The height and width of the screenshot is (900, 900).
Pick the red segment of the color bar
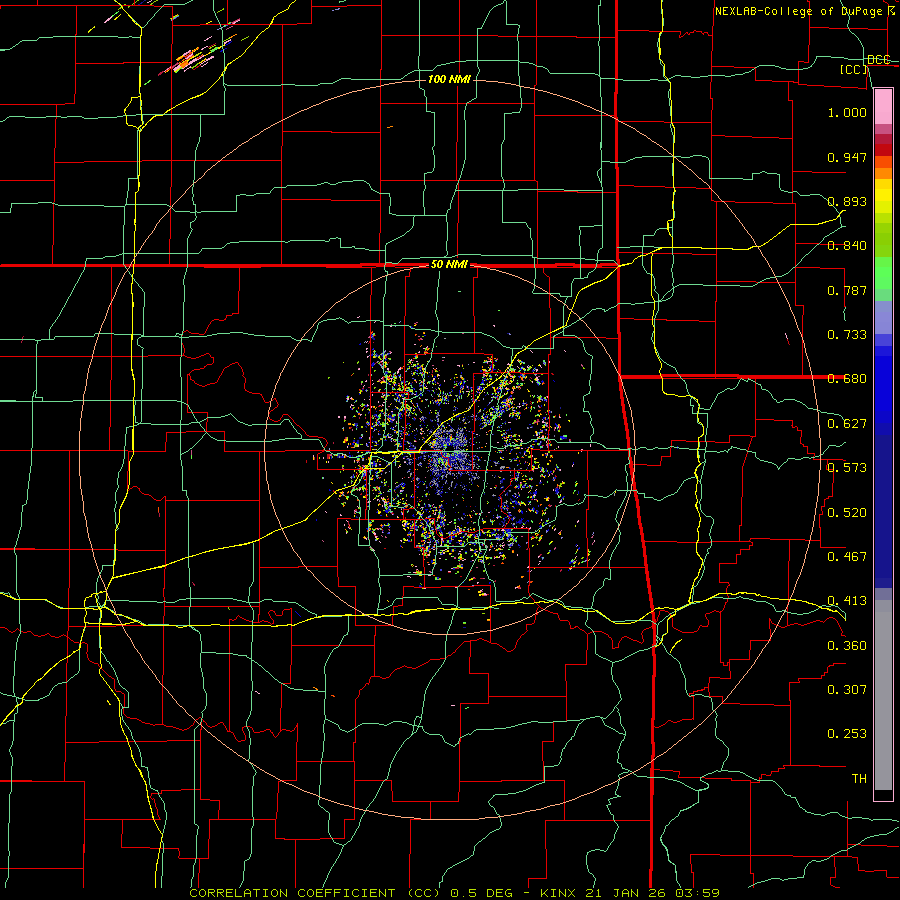tap(883, 150)
